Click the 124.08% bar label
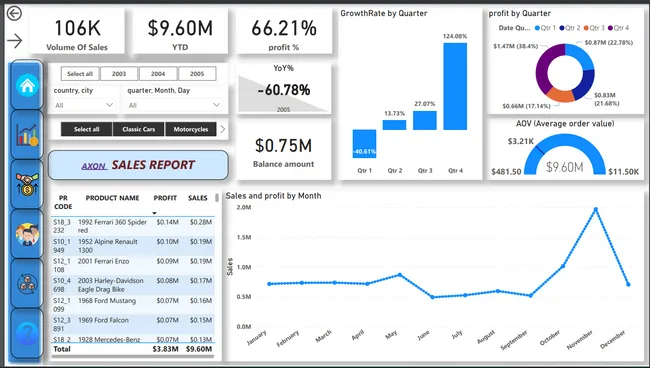This screenshot has height=368, width=650. 455,36
